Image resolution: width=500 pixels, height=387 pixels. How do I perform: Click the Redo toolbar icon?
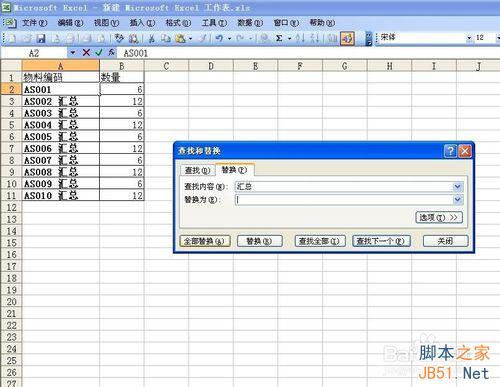[x=240, y=38]
